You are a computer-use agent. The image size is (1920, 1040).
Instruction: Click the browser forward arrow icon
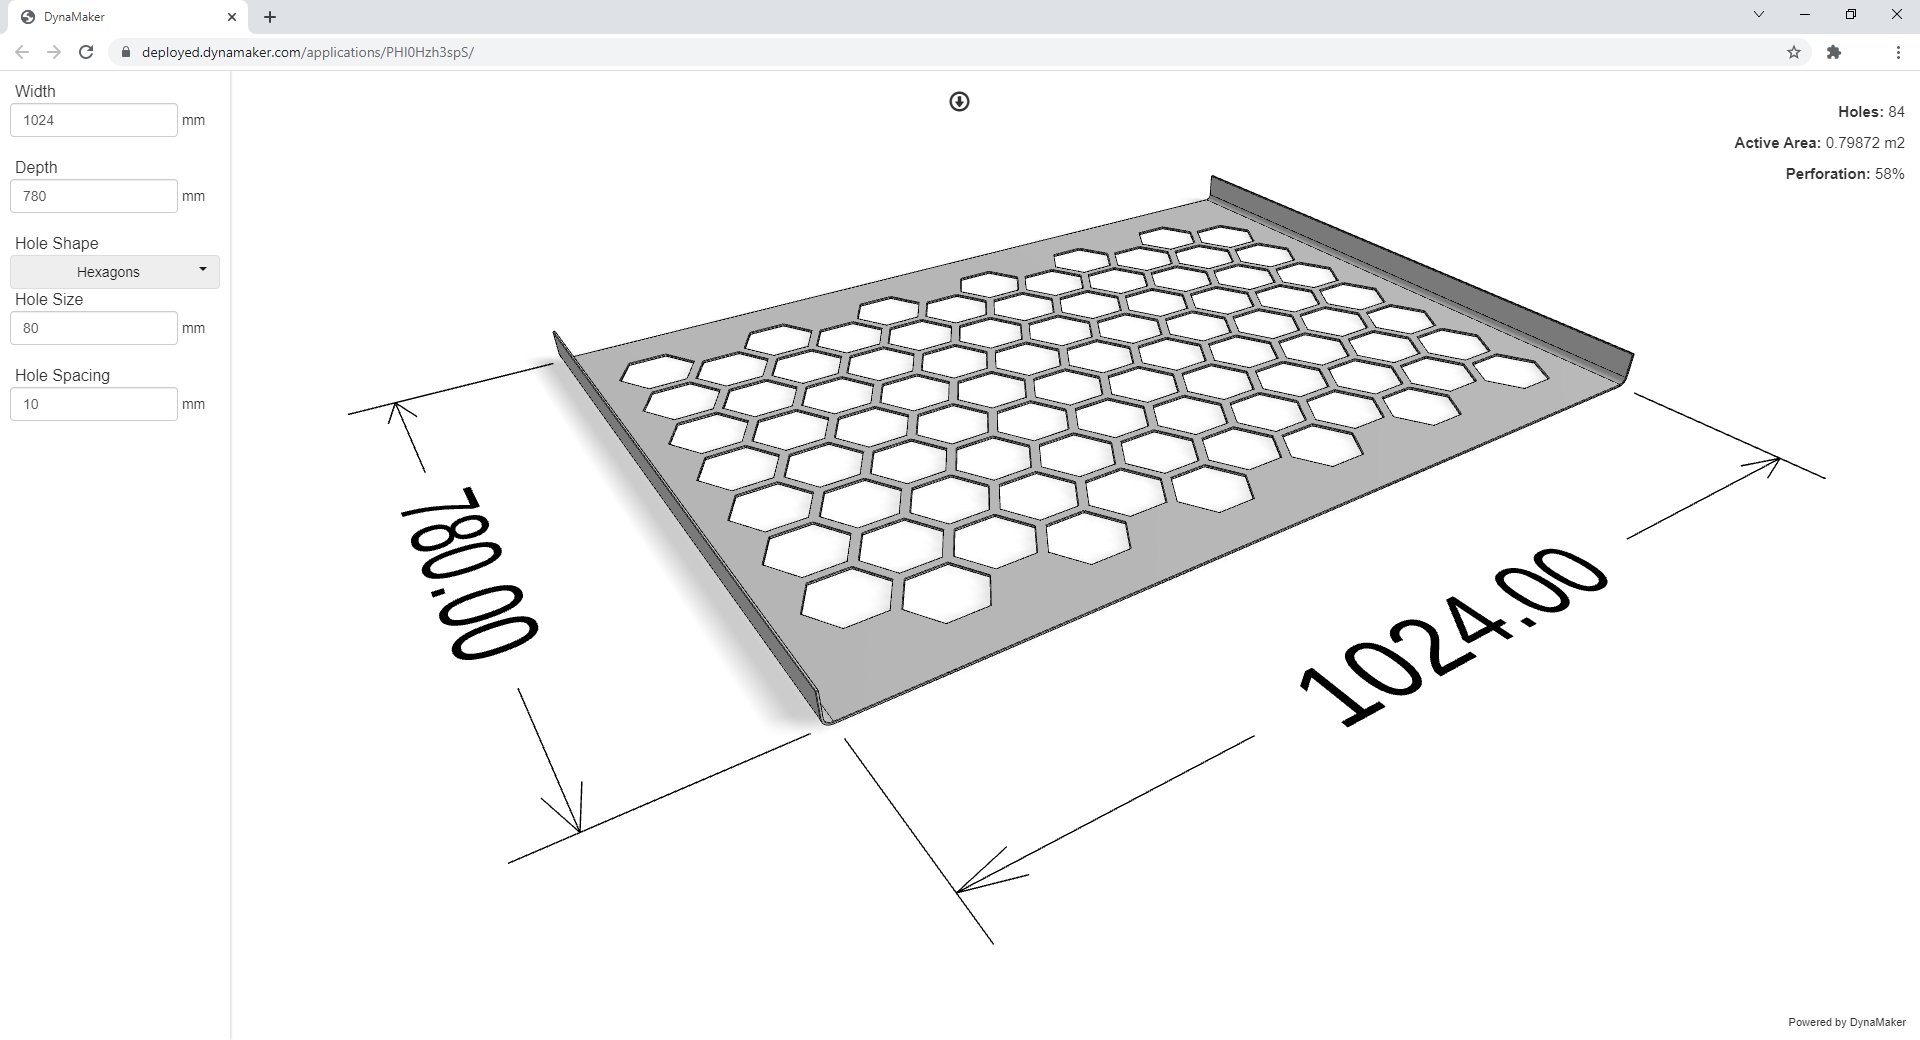coord(54,52)
